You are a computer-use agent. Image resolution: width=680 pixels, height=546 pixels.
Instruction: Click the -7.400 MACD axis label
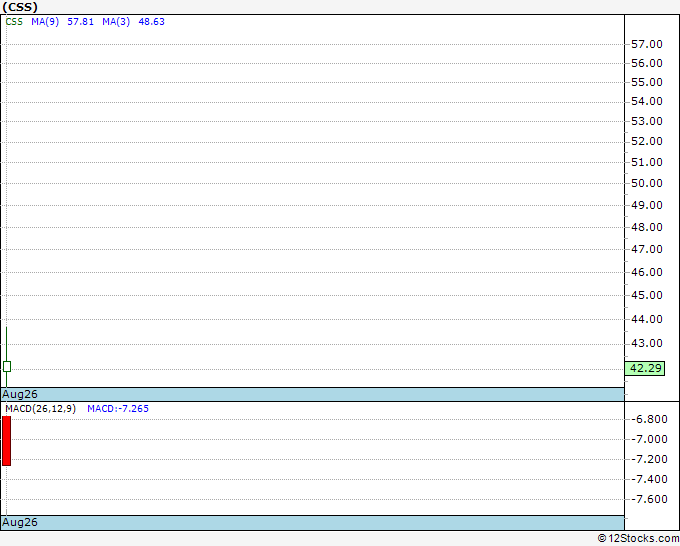(x=649, y=479)
